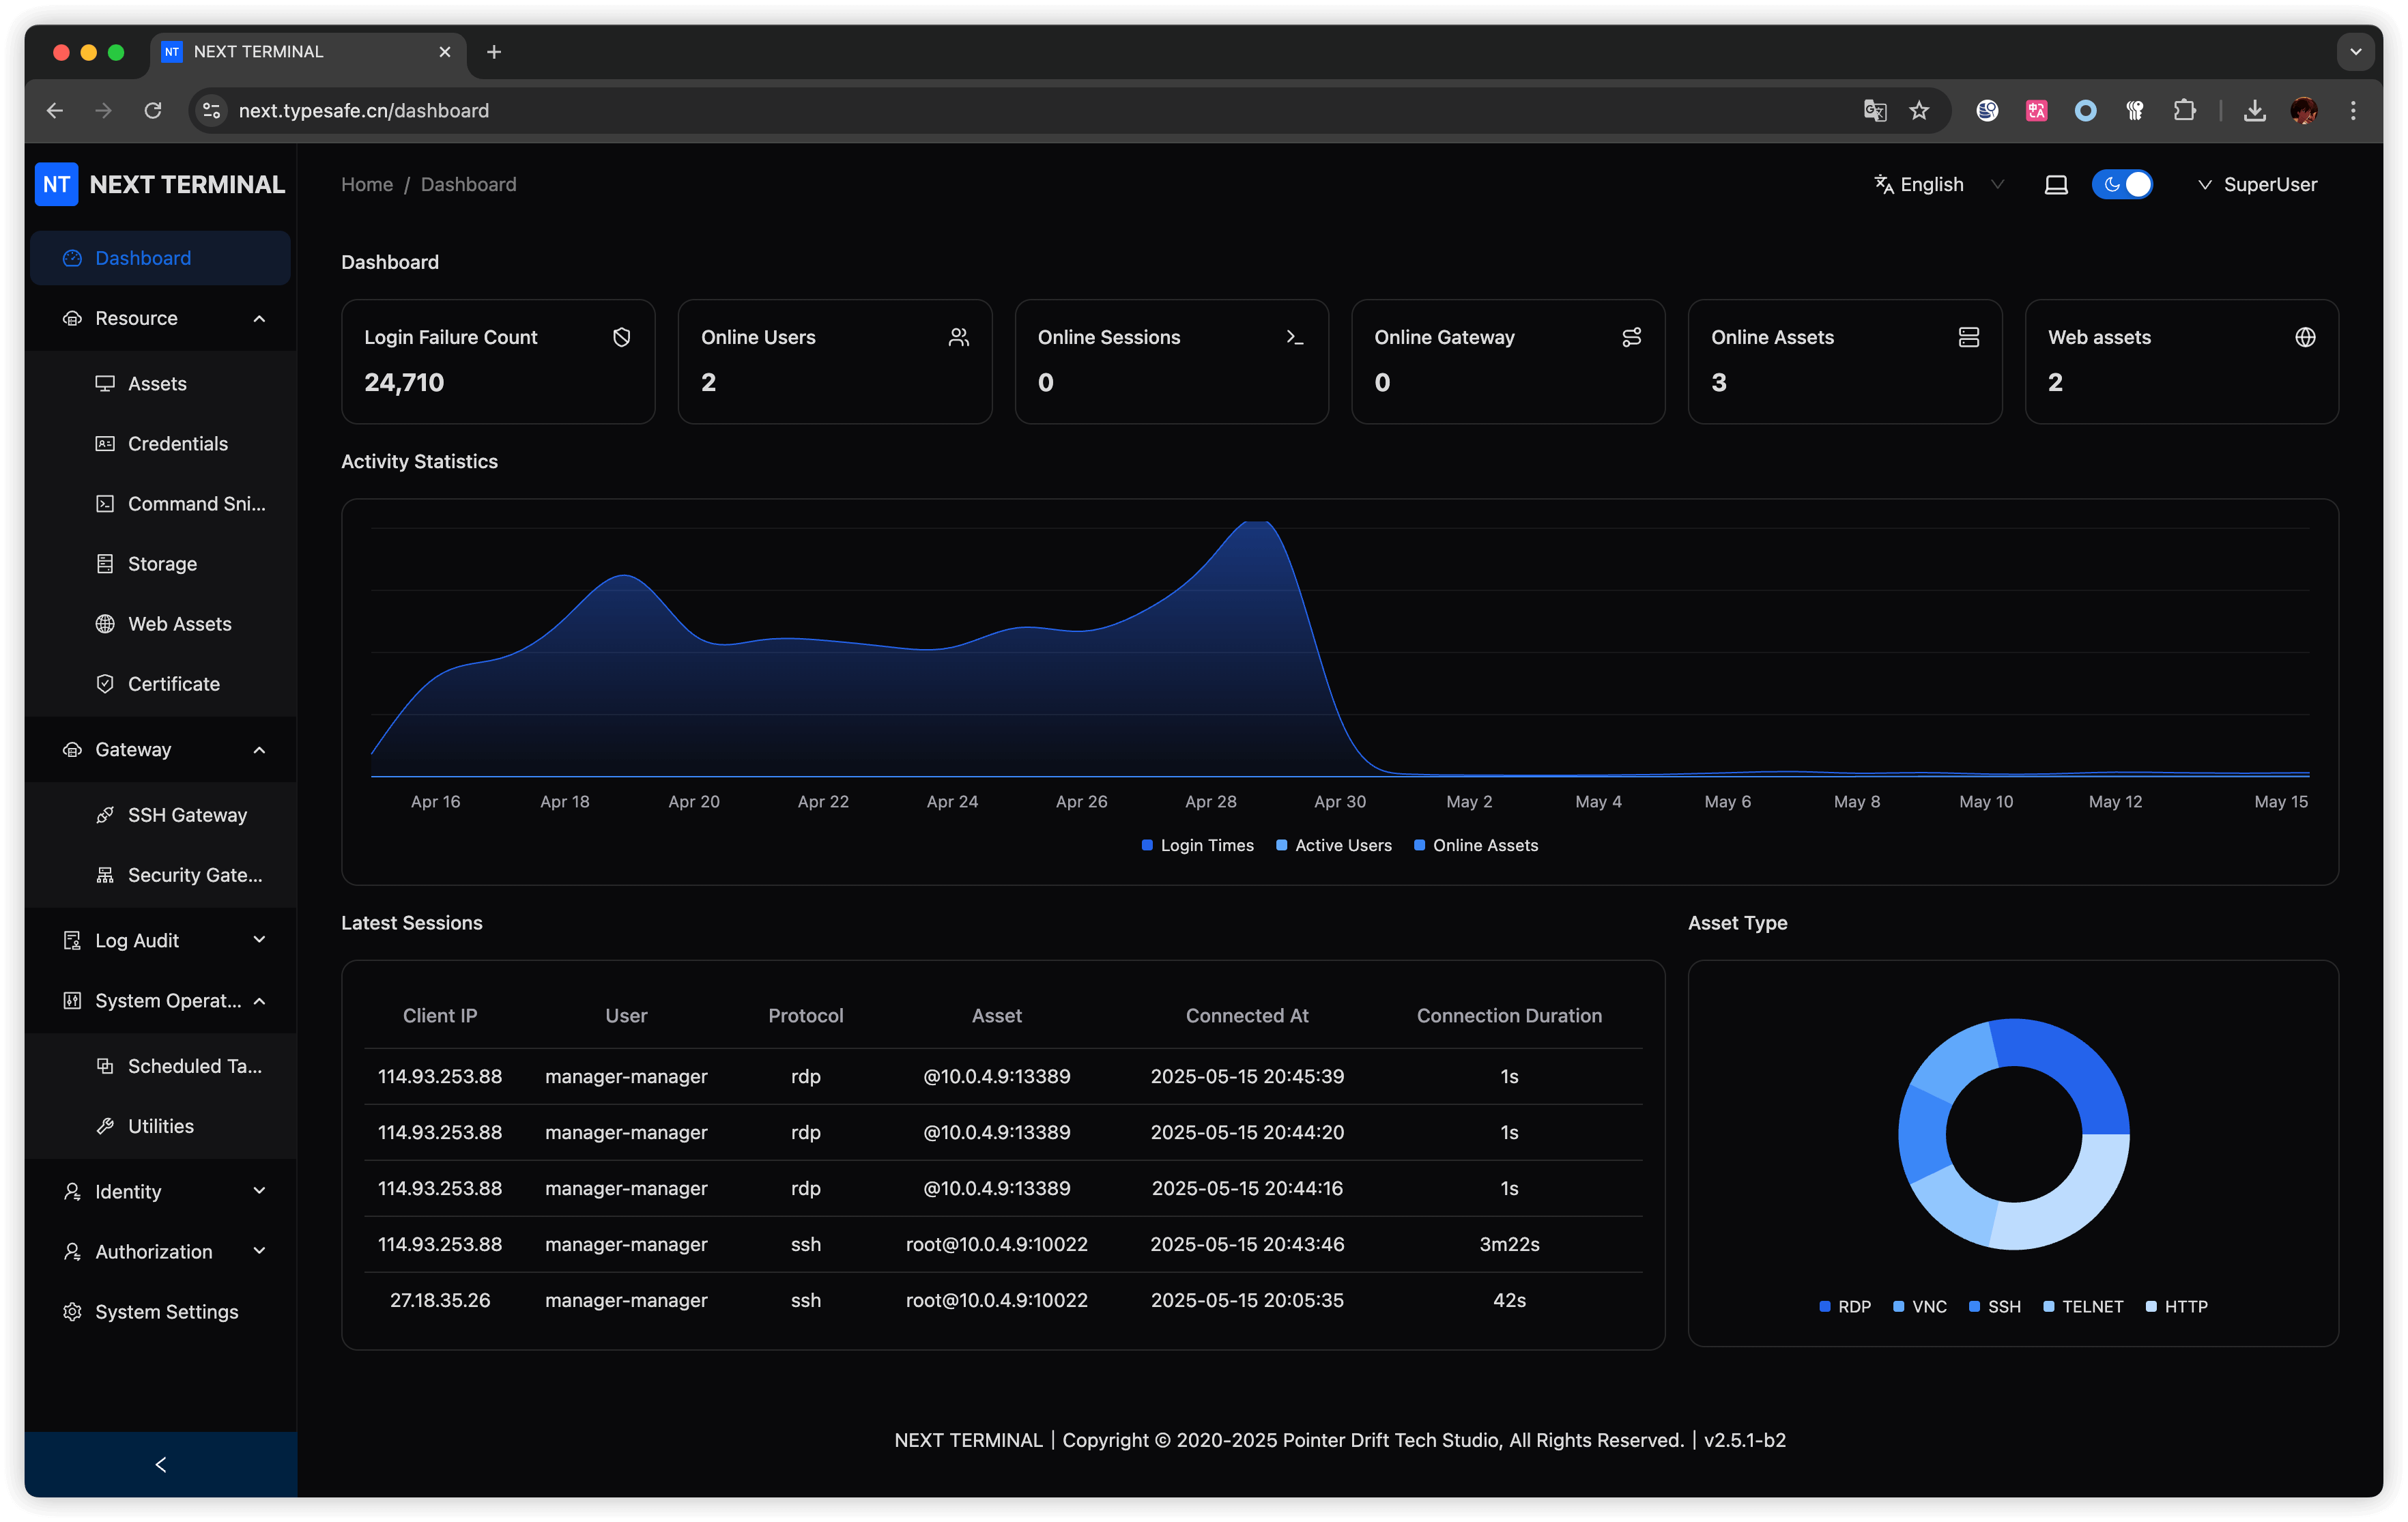Click the sidebar collapse arrow at bottom

160,1464
